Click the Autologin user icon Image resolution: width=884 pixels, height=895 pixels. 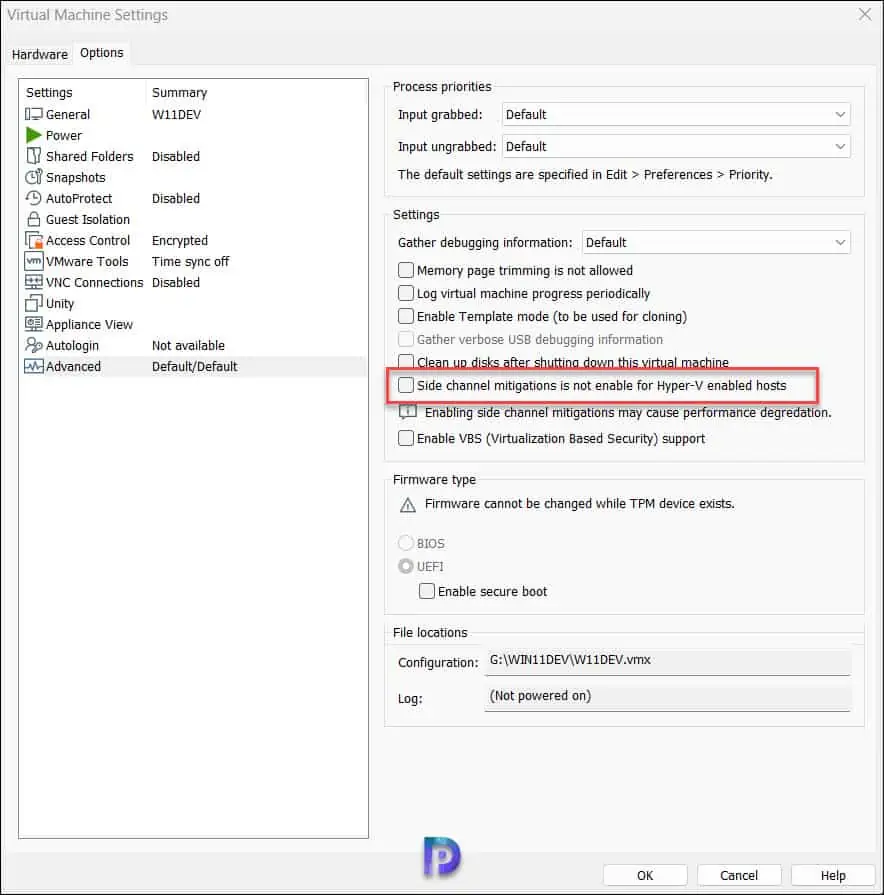pyautogui.click(x=34, y=345)
